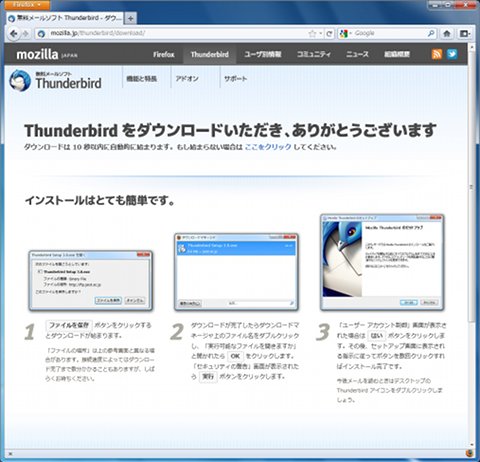480x462 pixels.
Task: Select Firefox in the navigation bar
Action: click(164, 54)
